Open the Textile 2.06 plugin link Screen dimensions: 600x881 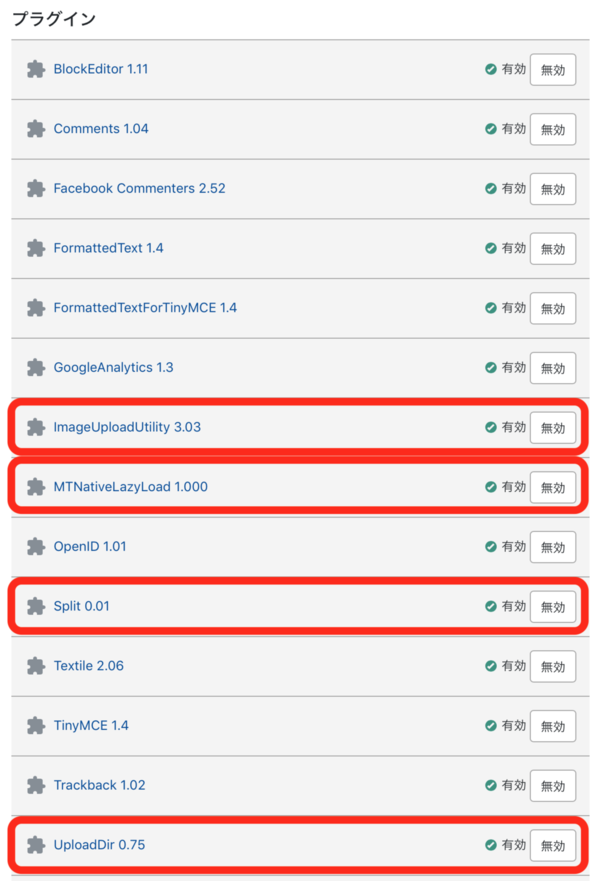point(89,666)
